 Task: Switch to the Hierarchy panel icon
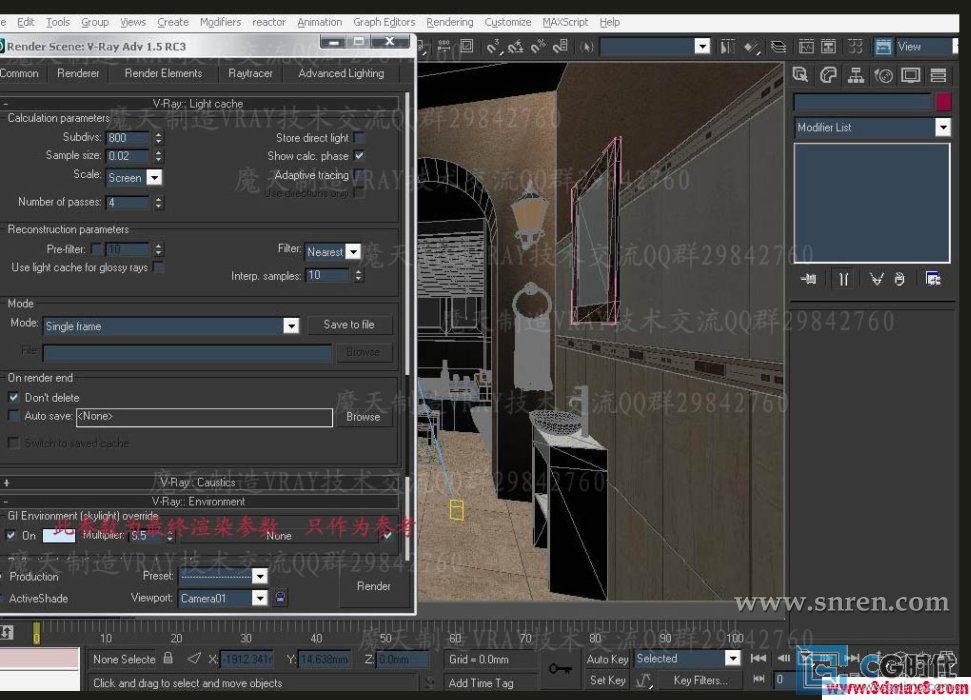tap(856, 76)
